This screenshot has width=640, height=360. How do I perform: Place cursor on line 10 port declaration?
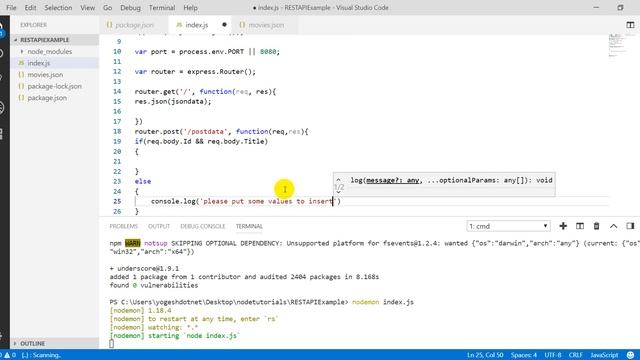coord(207,52)
